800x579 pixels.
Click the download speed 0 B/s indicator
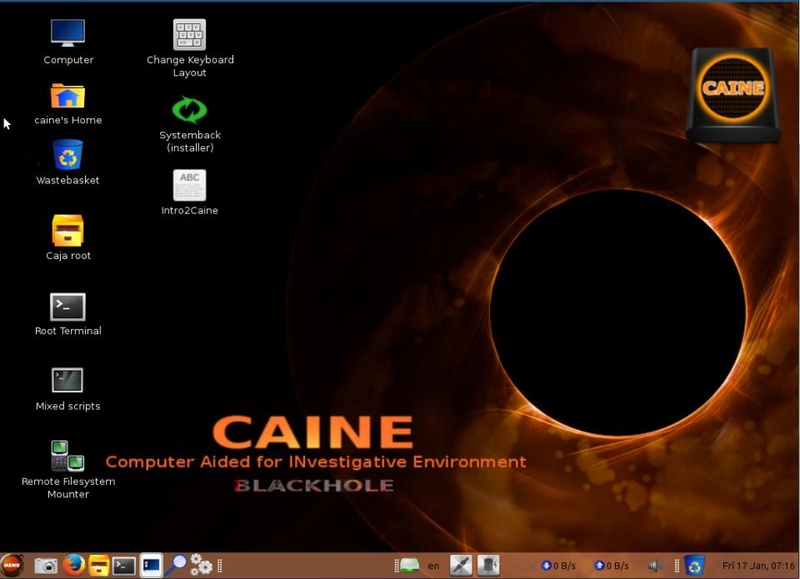(x=558, y=566)
